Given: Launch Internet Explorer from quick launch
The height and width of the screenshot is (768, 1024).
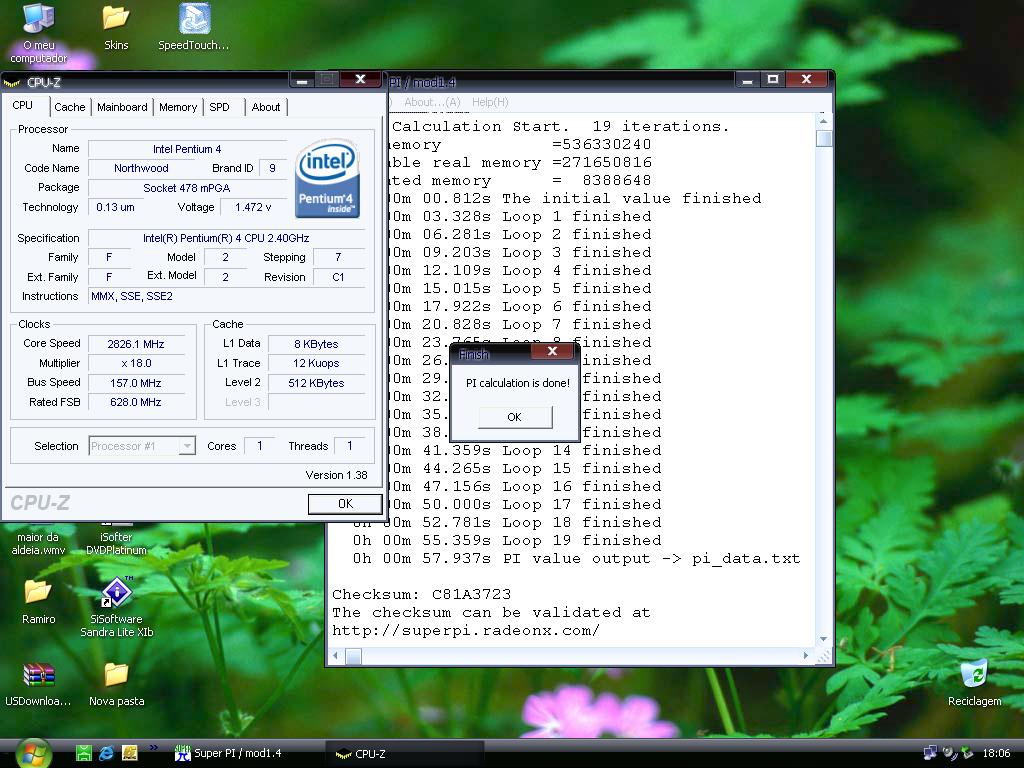Looking at the screenshot, I should (x=106, y=753).
